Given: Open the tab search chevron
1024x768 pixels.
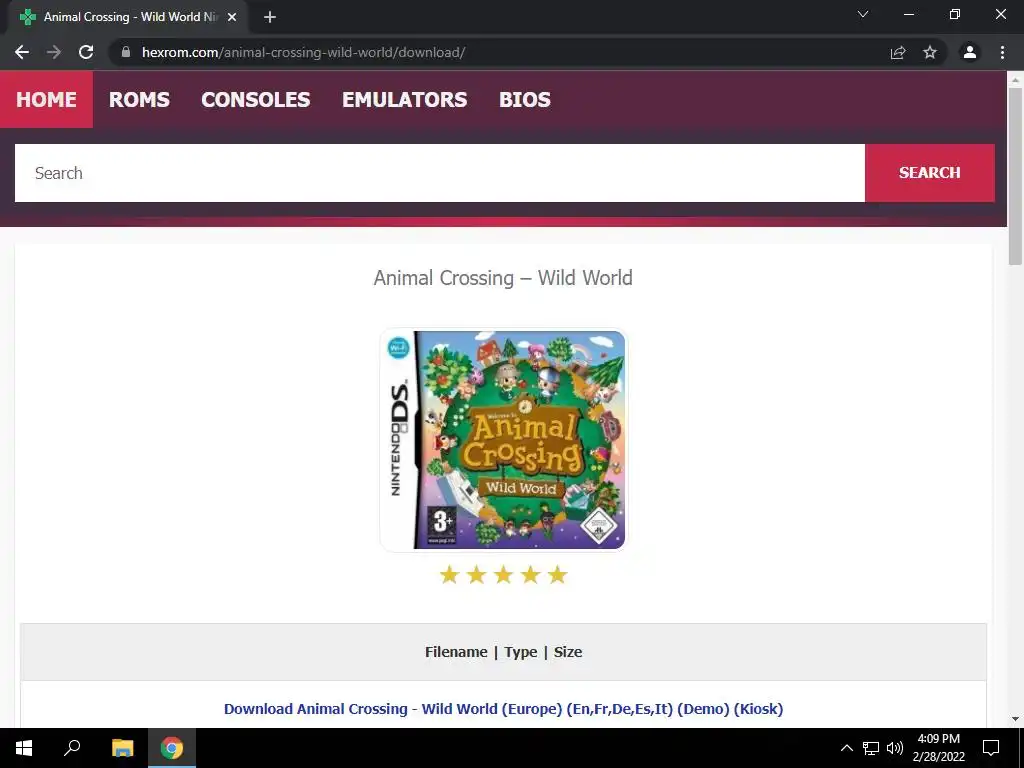Looking at the screenshot, I should point(863,14).
